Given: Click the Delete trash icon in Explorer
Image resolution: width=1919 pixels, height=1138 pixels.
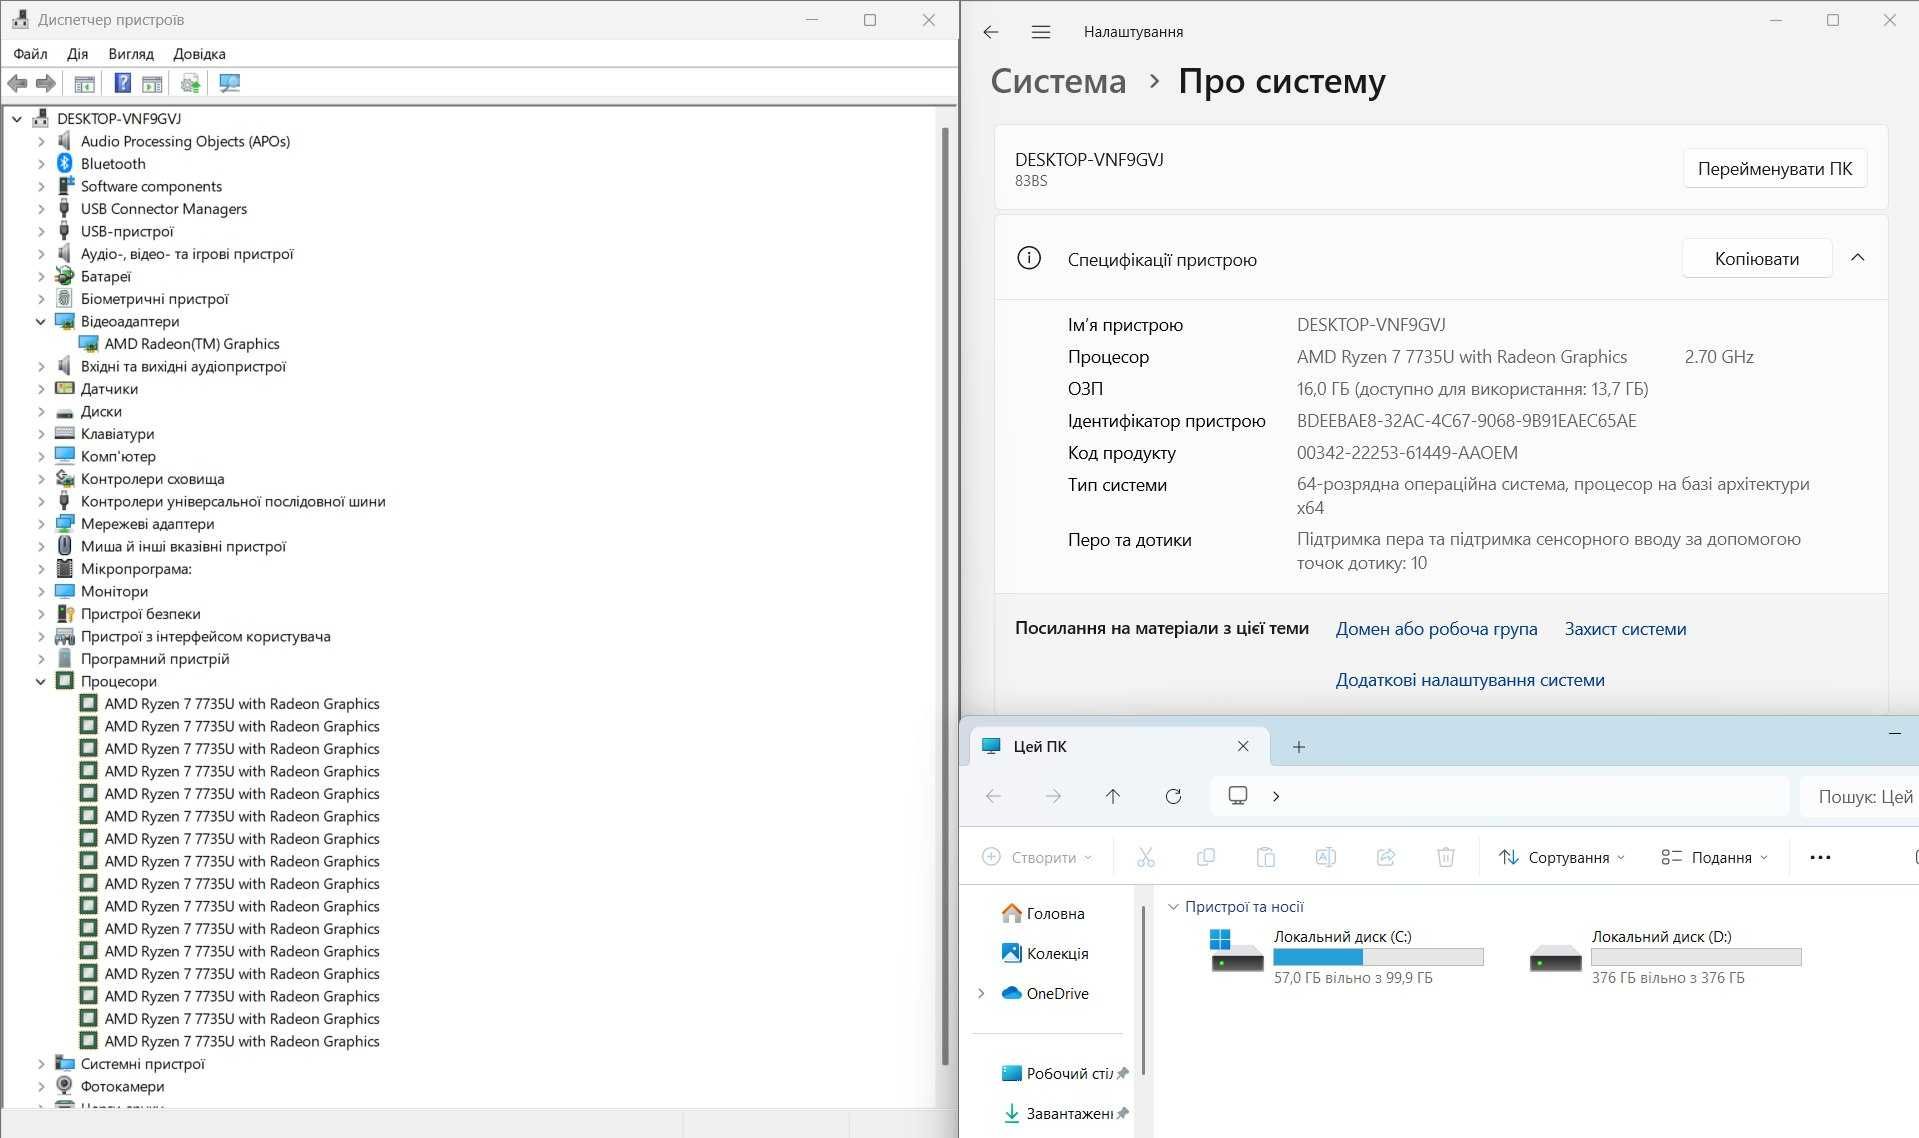Looking at the screenshot, I should (x=1446, y=857).
